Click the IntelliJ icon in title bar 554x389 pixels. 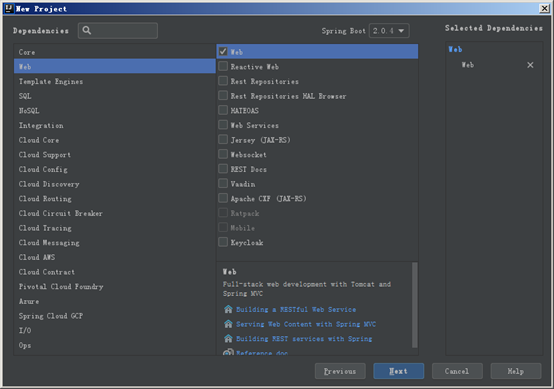coord(8,8)
